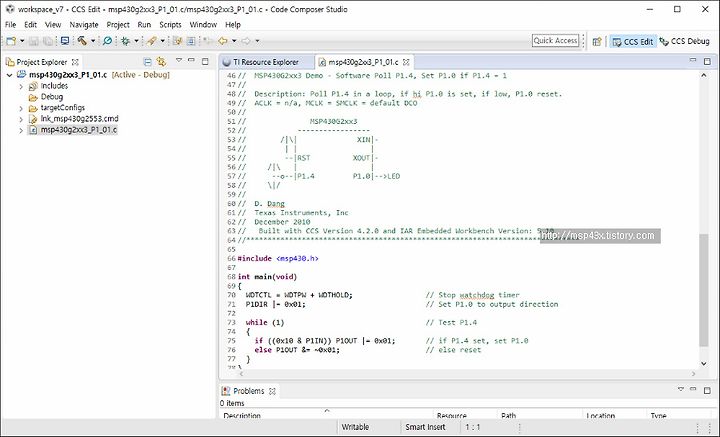
Task: Switch to the CCS Debug perspective
Action: pos(685,41)
